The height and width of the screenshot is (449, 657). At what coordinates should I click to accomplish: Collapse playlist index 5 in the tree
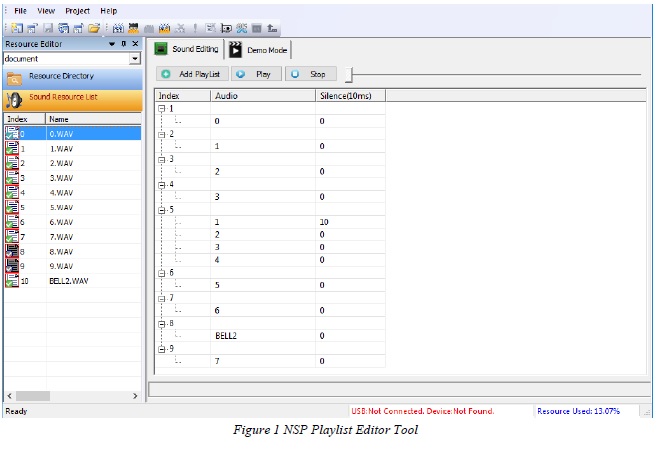point(161,210)
